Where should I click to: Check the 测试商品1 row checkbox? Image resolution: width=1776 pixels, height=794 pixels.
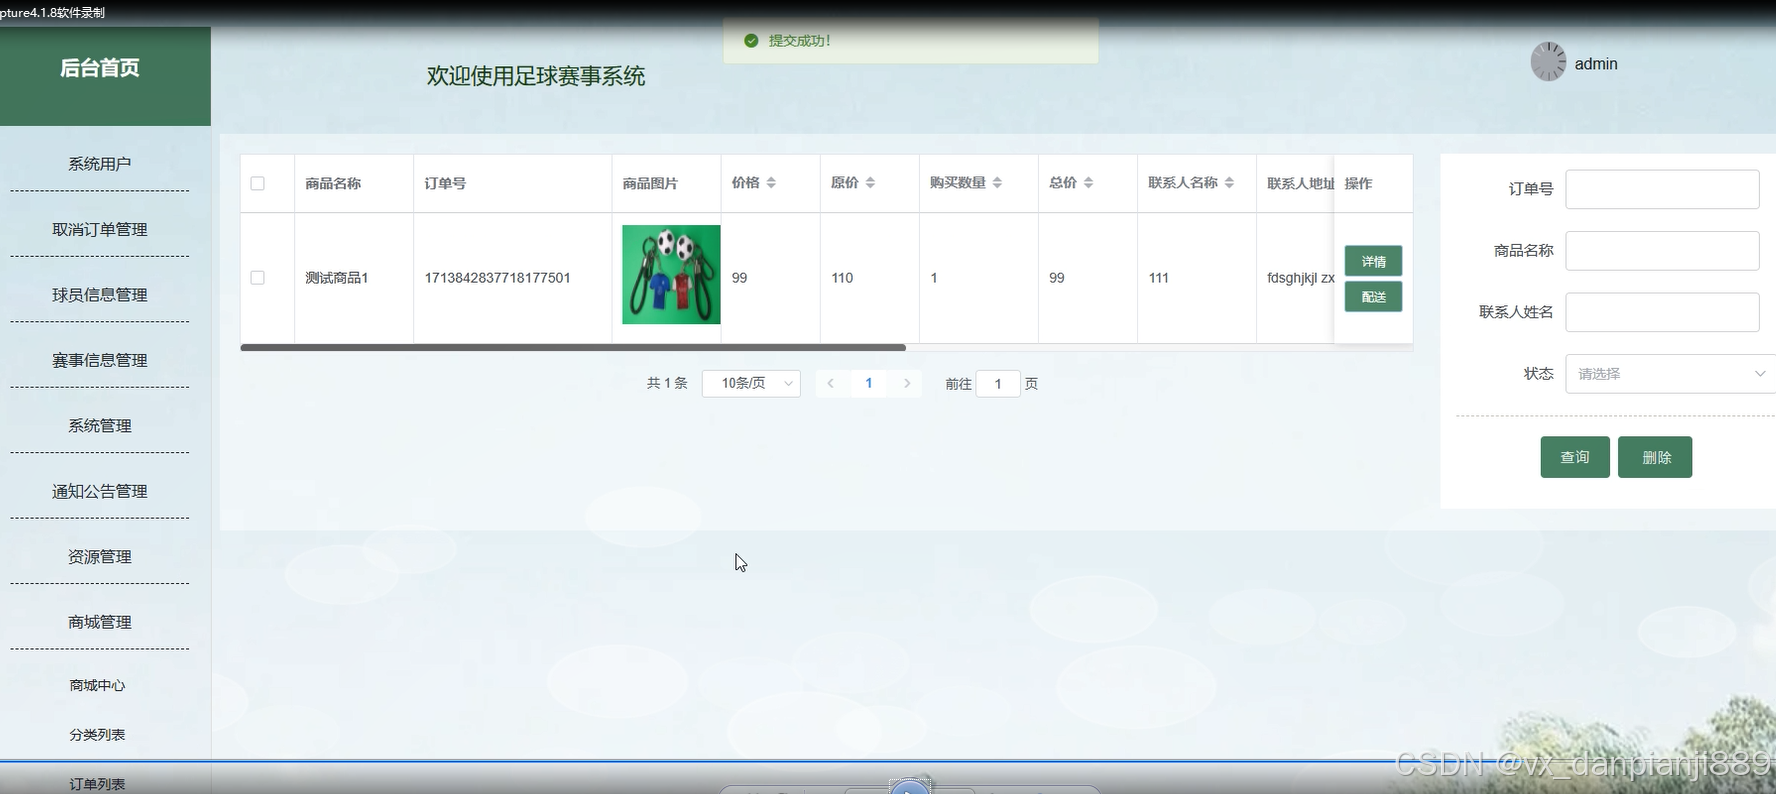click(258, 277)
